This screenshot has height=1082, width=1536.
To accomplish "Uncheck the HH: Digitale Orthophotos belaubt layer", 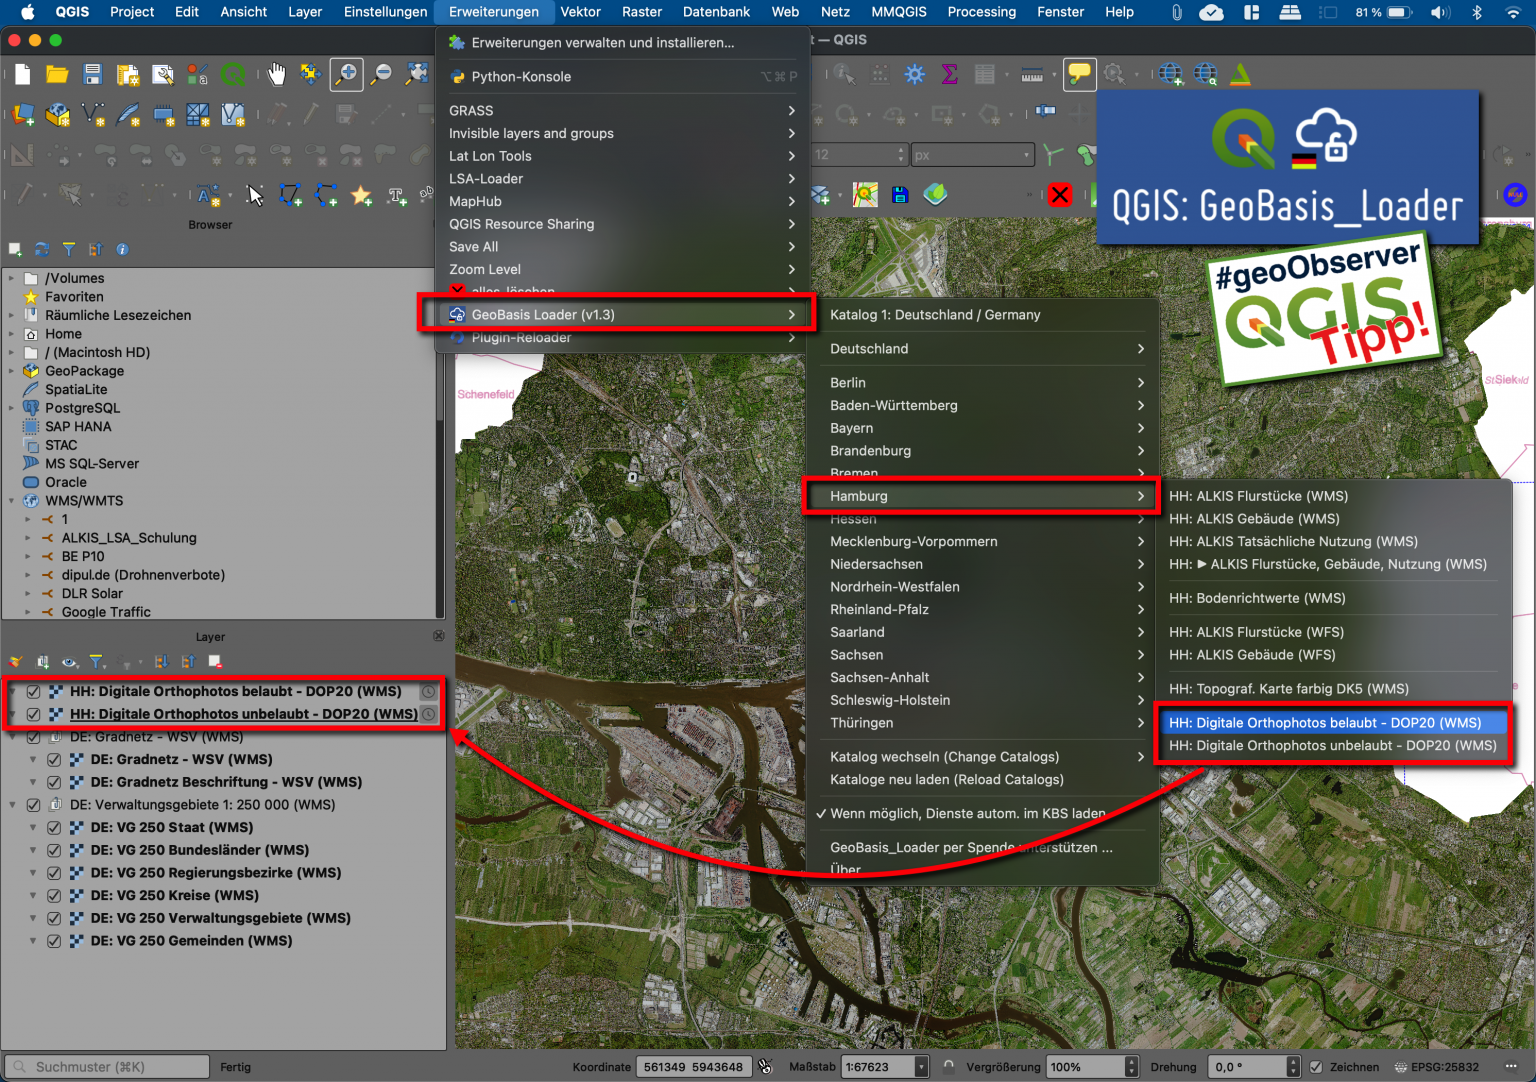I will 33,691.
